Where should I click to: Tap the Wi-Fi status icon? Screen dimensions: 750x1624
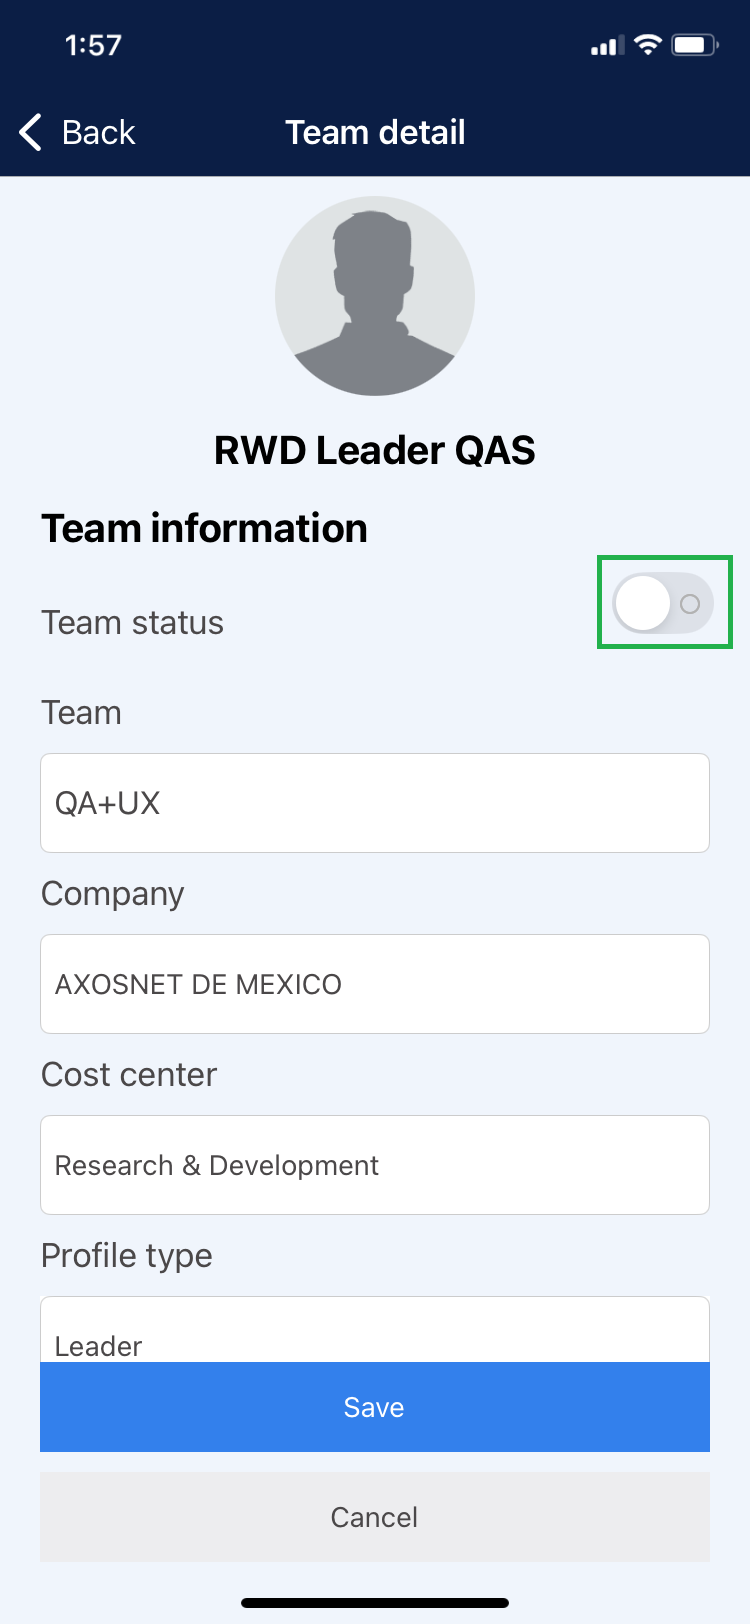point(648,45)
